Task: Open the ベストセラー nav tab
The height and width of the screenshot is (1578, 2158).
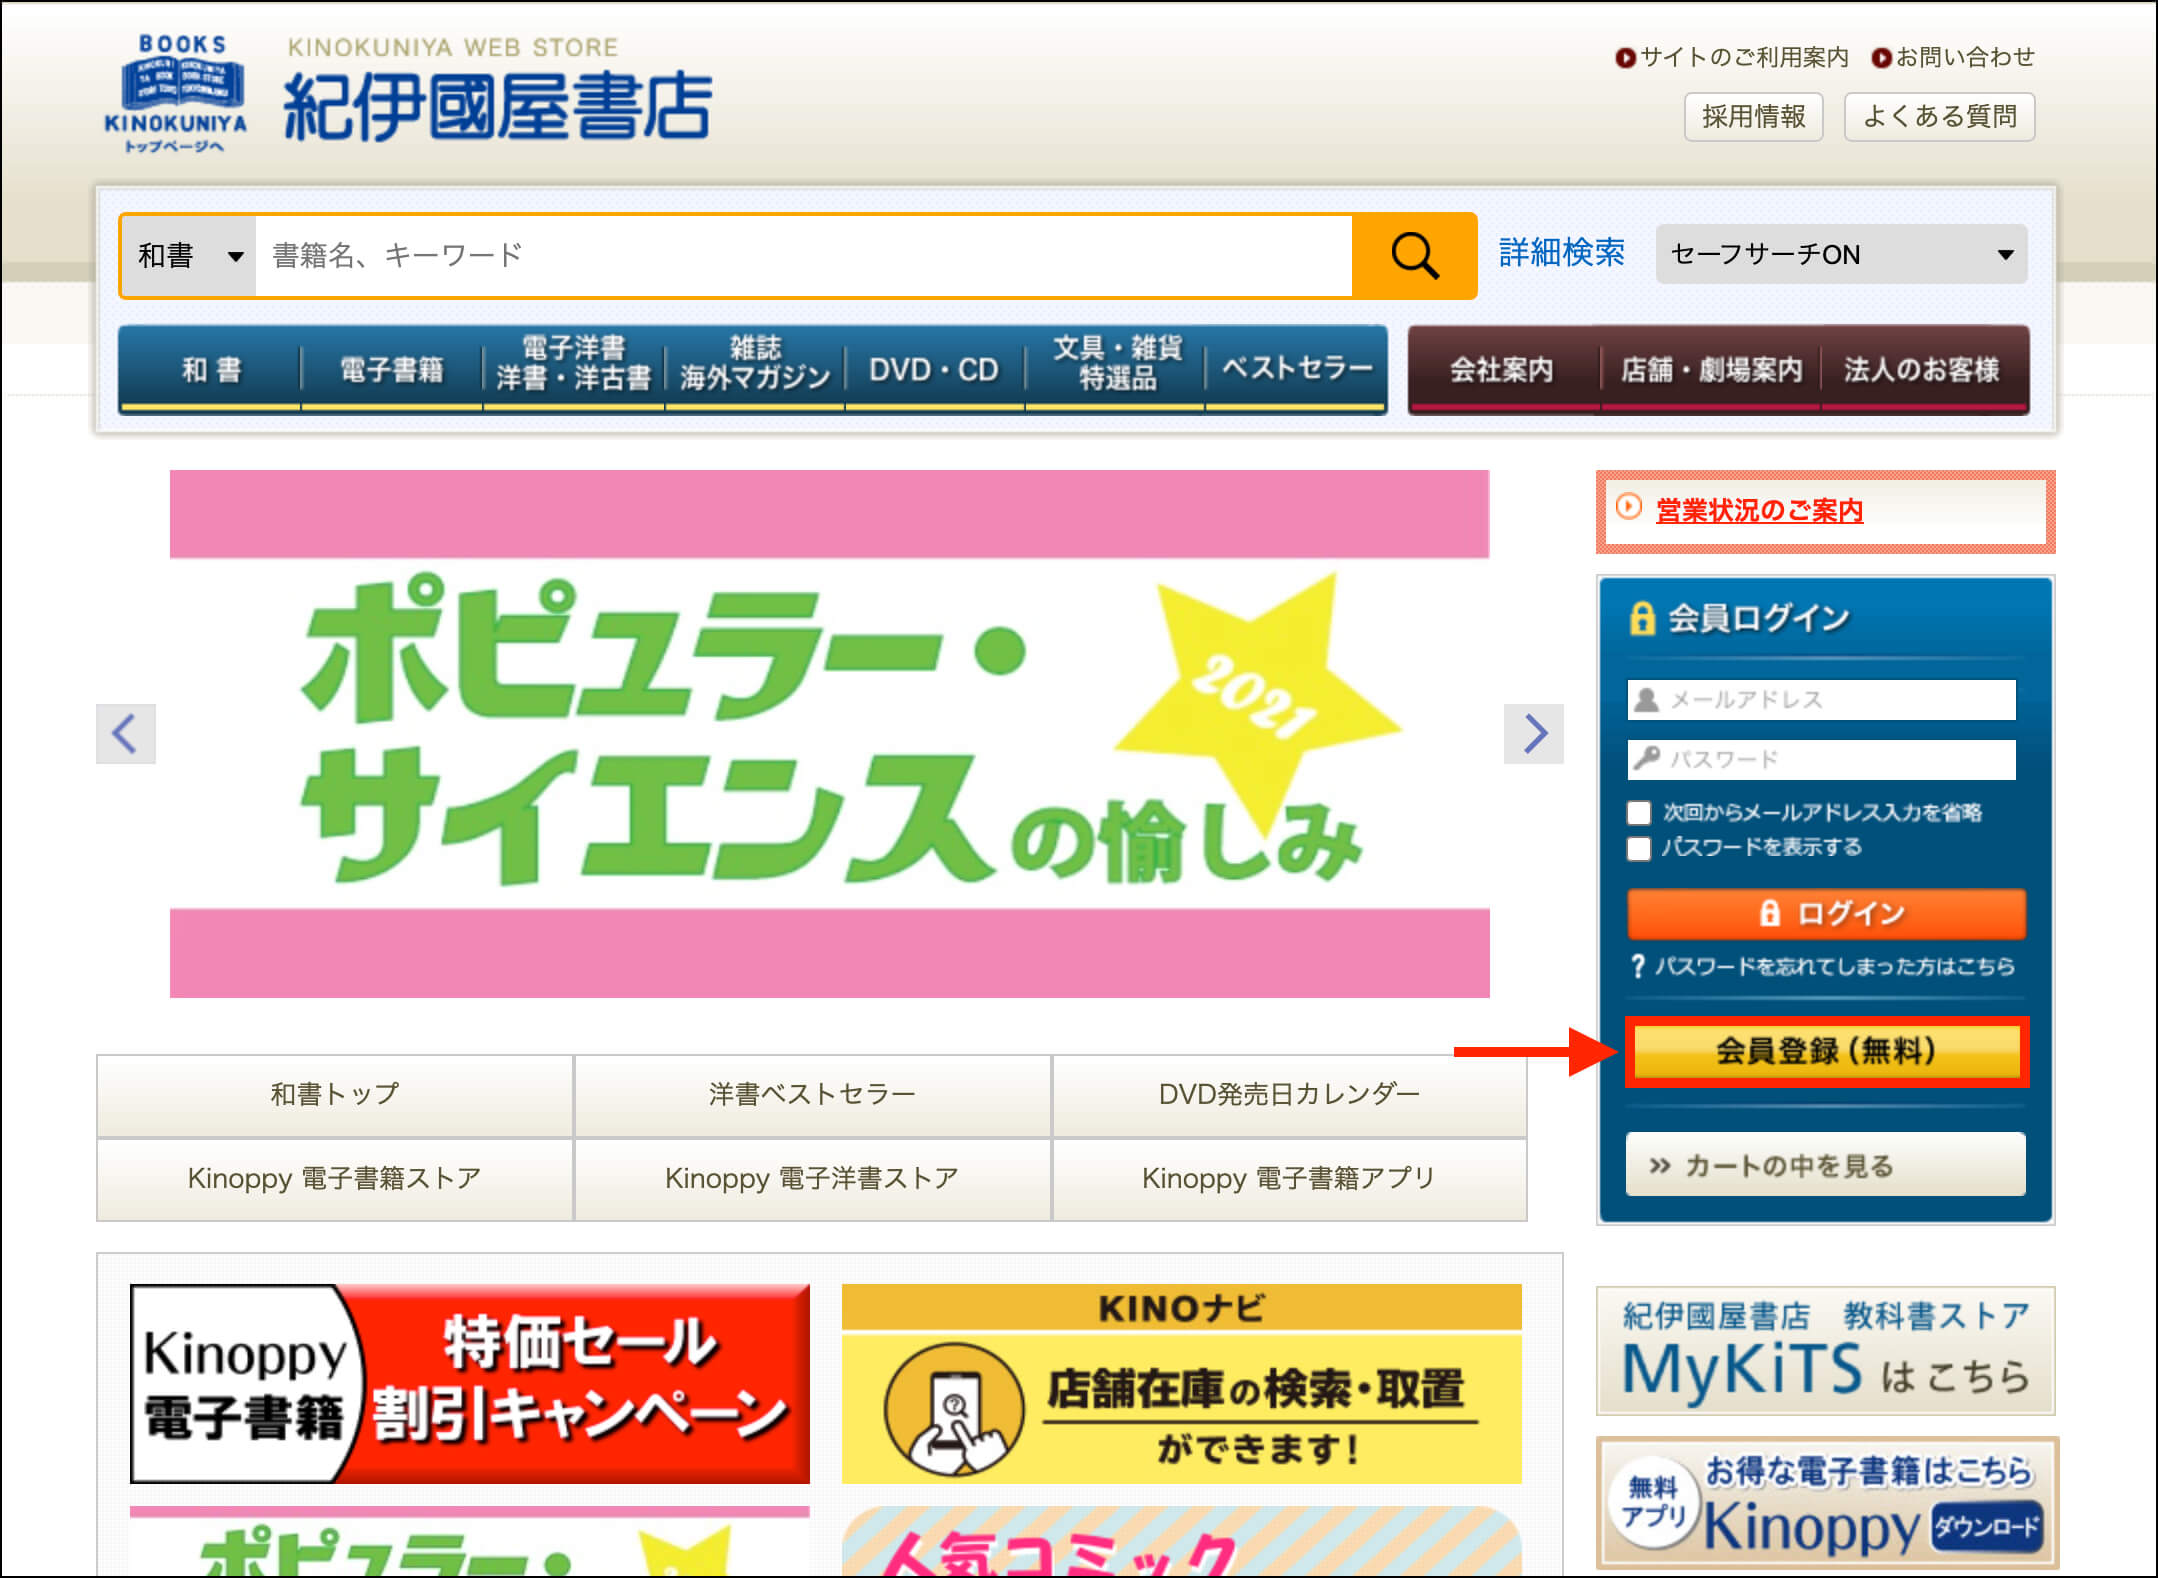Action: [x=1297, y=369]
